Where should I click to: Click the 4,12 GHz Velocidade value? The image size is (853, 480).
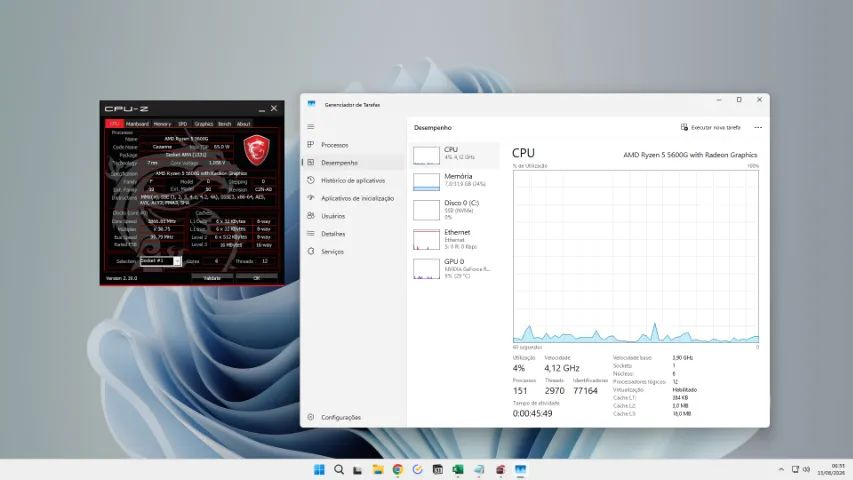[x=561, y=368]
